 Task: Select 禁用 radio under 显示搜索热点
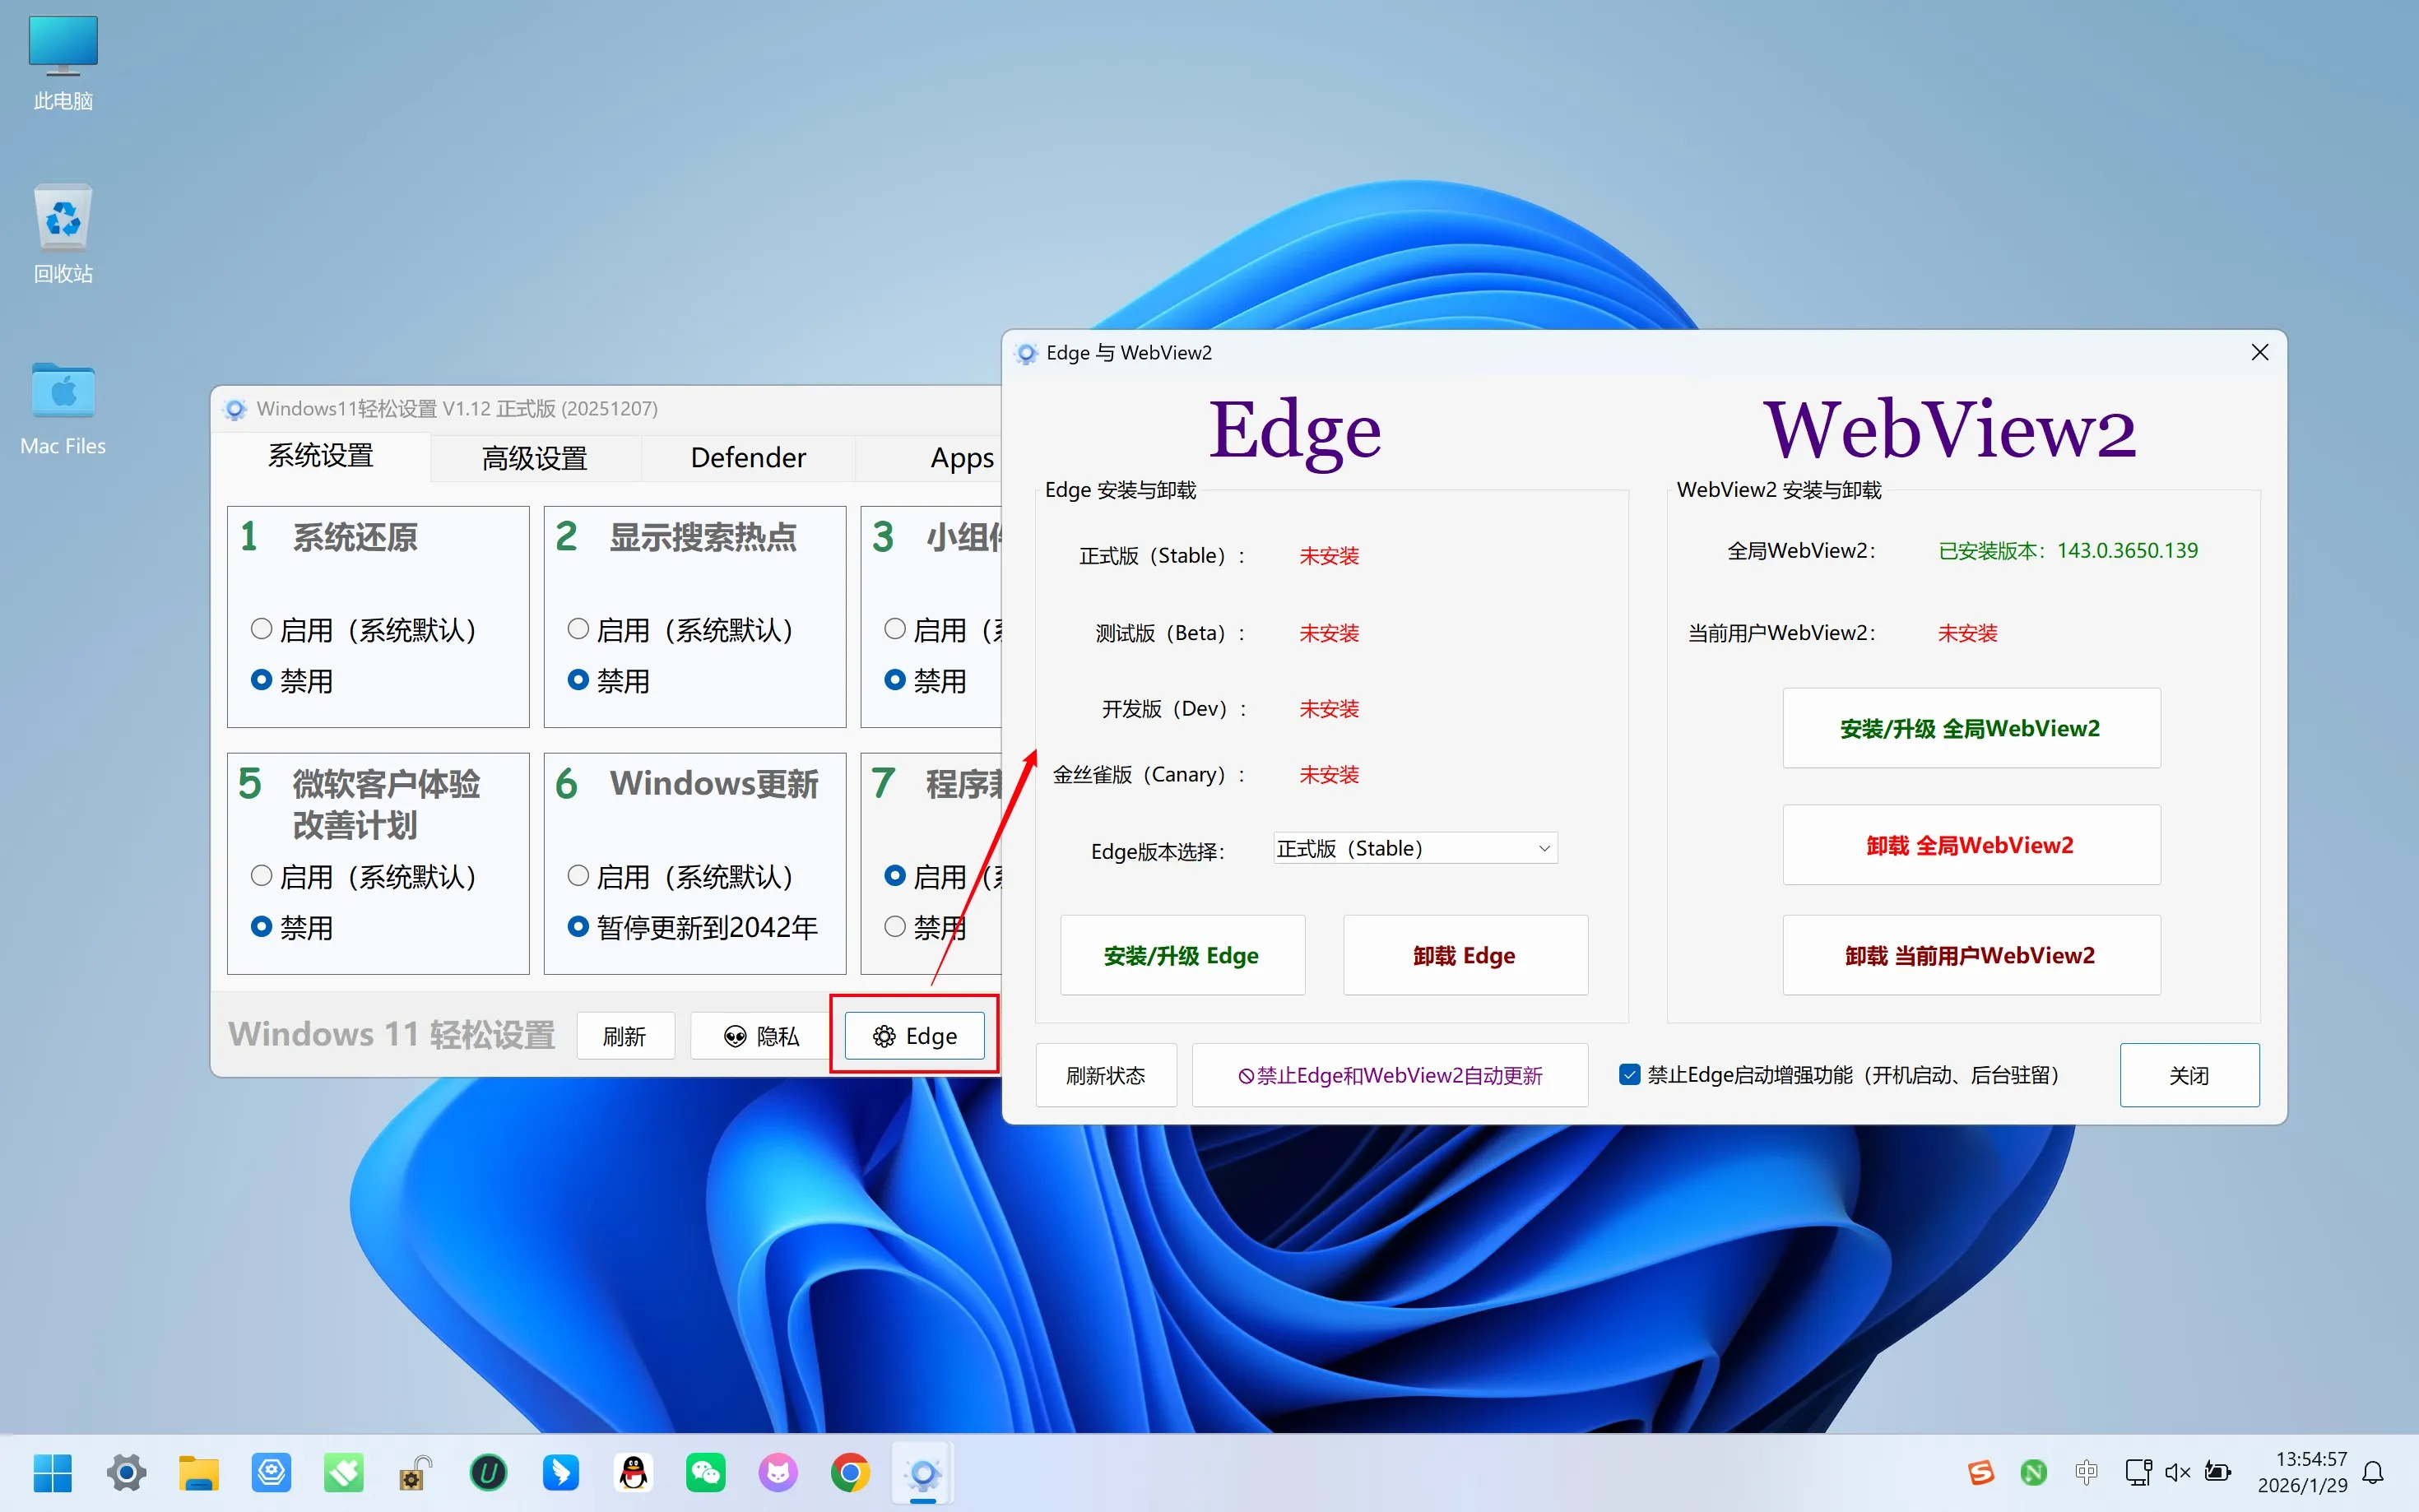tap(578, 680)
